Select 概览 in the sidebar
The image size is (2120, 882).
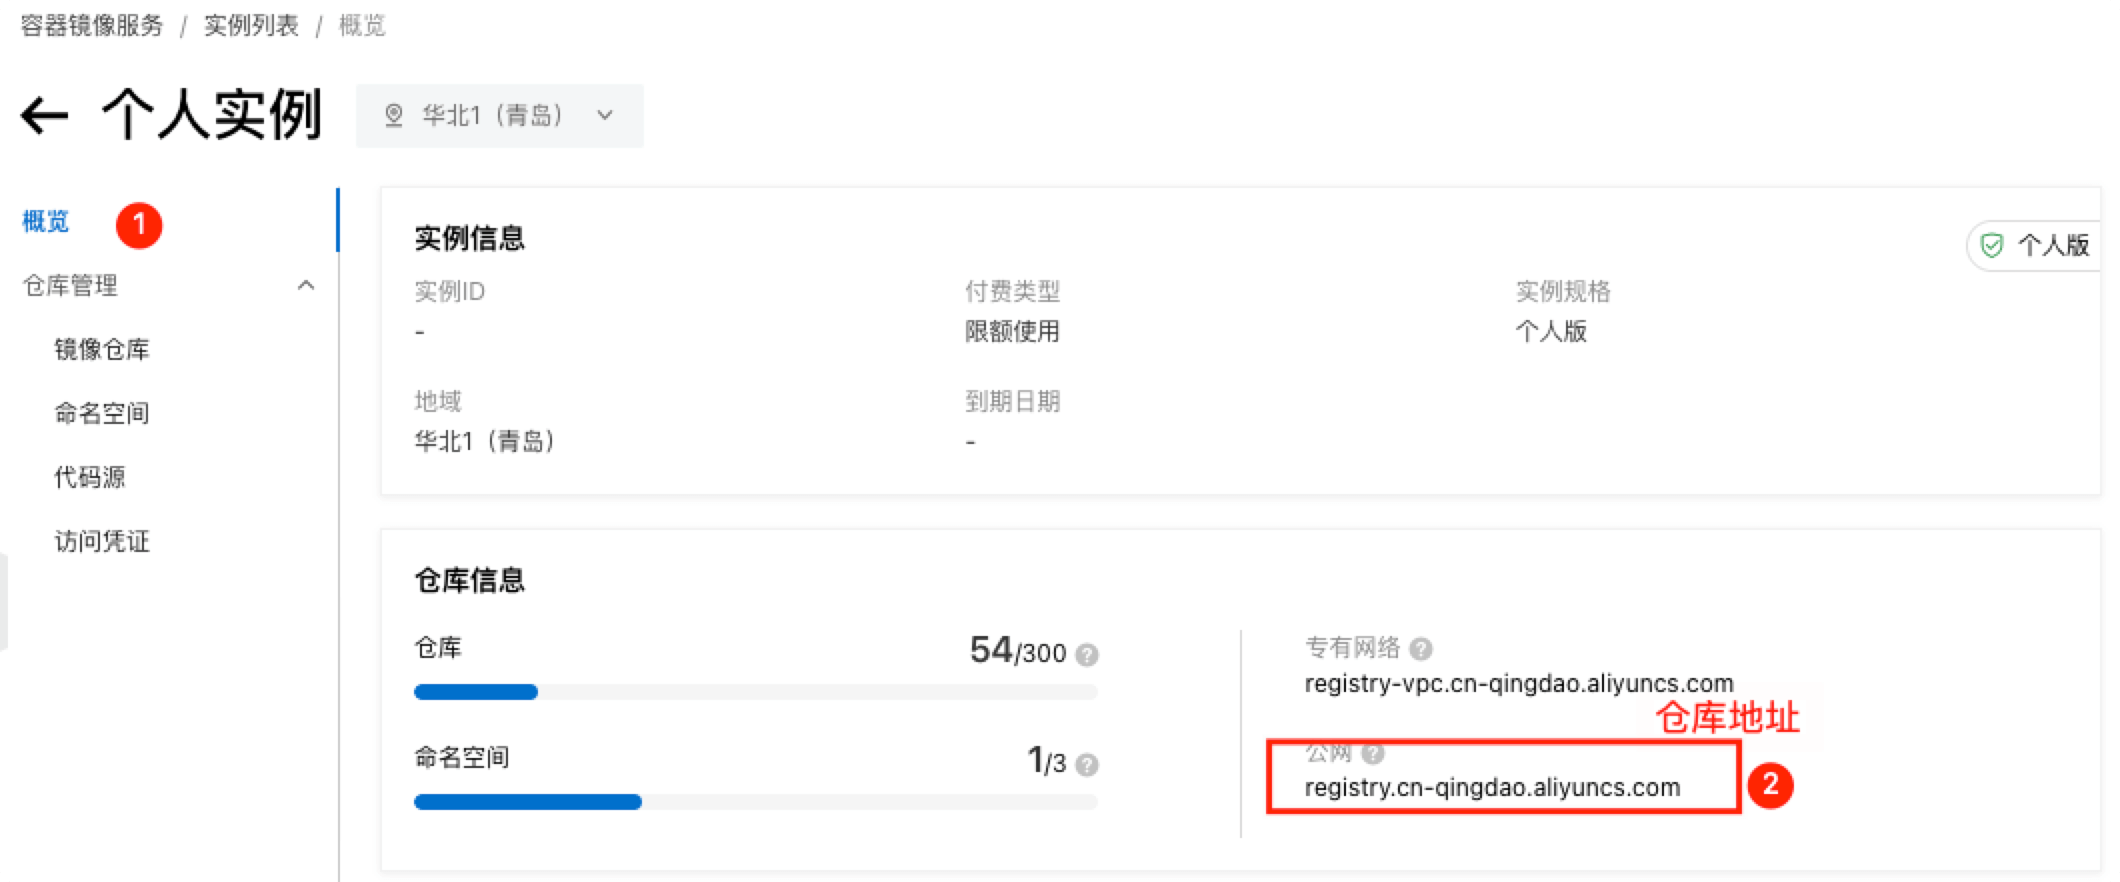tap(46, 221)
